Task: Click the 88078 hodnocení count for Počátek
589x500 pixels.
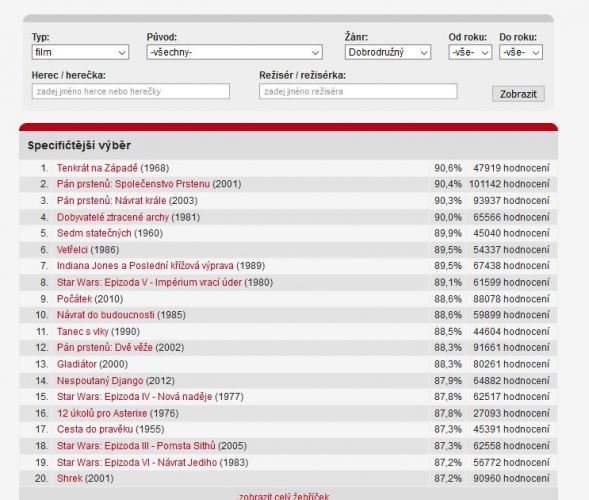Action: [511, 299]
